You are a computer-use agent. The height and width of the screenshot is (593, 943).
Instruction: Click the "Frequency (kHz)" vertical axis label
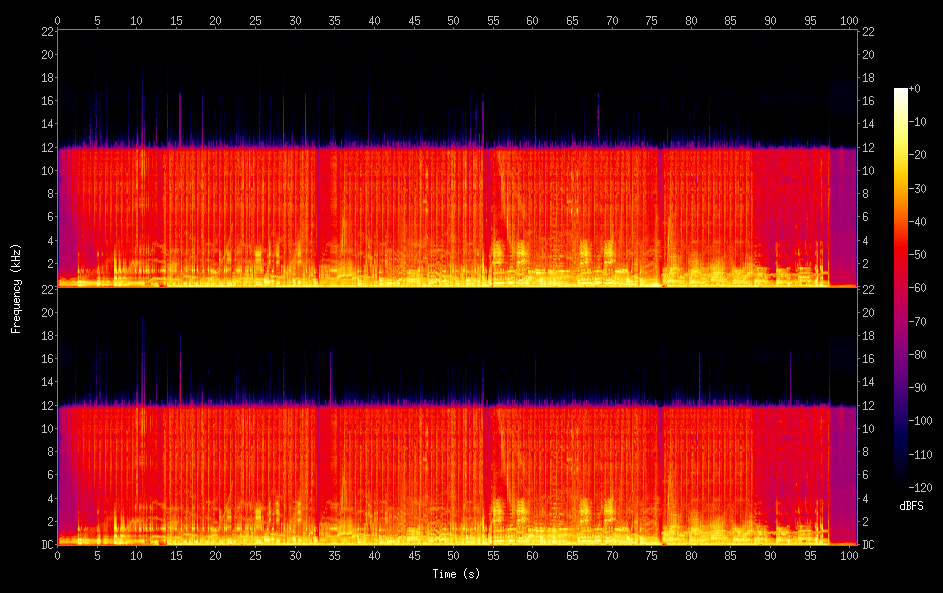[x=16, y=287]
